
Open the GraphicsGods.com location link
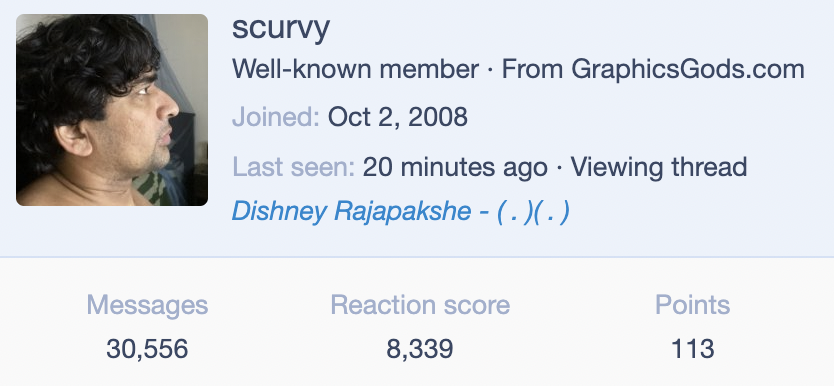(688, 70)
